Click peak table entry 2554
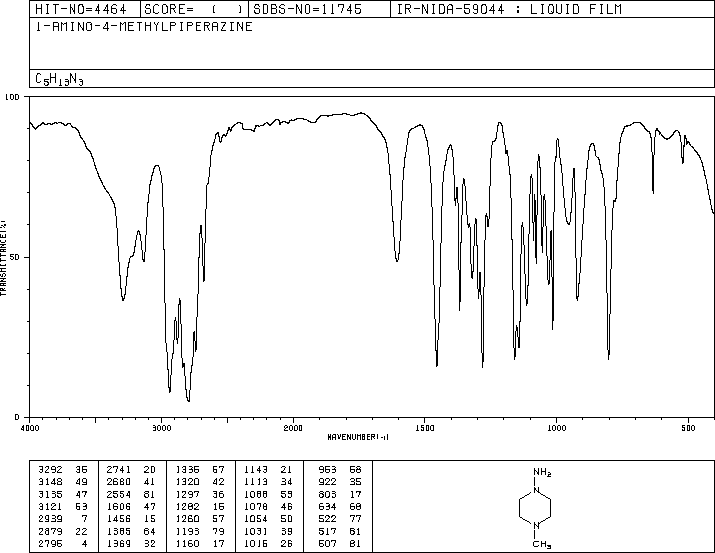The width and height of the screenshot is (715, 553). tap(119, 494)
